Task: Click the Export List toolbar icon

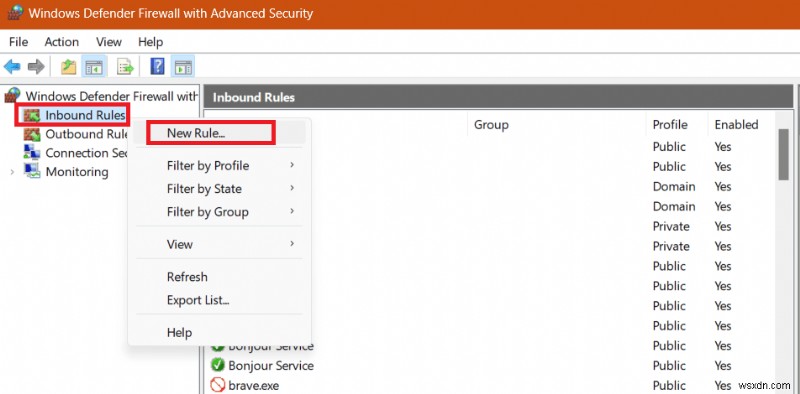Action: tap(125, 66)
